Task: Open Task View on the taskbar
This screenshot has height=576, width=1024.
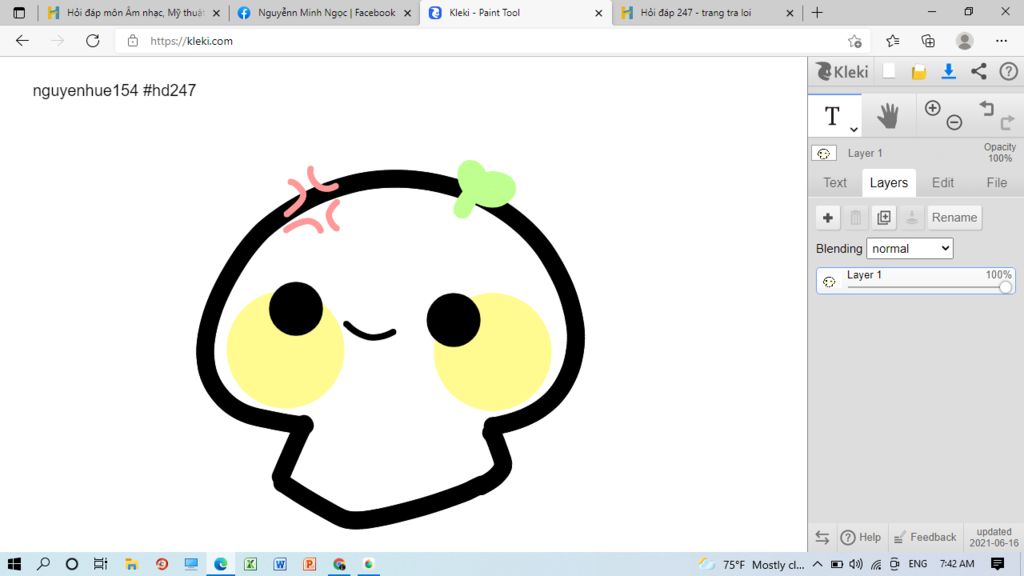Action: [101, 564]
